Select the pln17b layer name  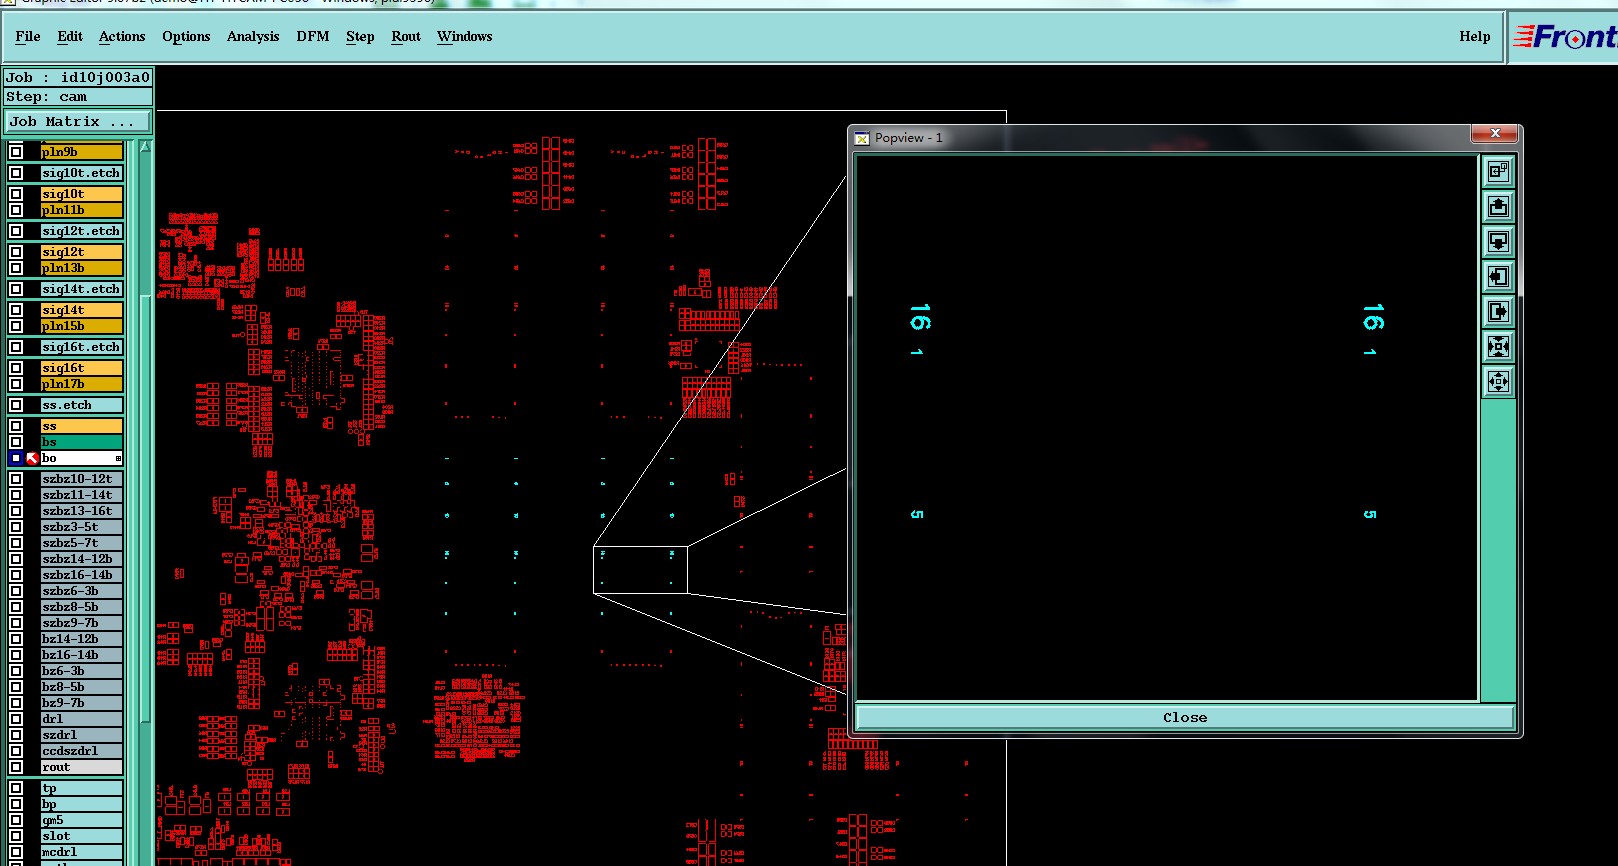(82, 384)
